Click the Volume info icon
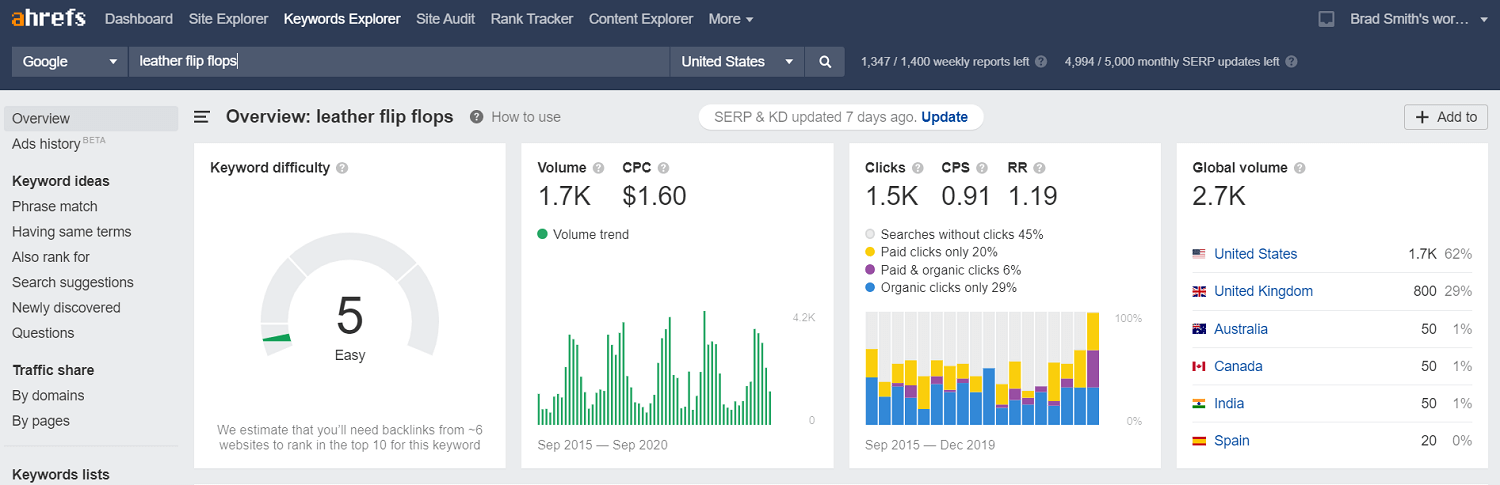Image resolution: width=1500 pixels, height=485 pixels. [x=599, y=168]
